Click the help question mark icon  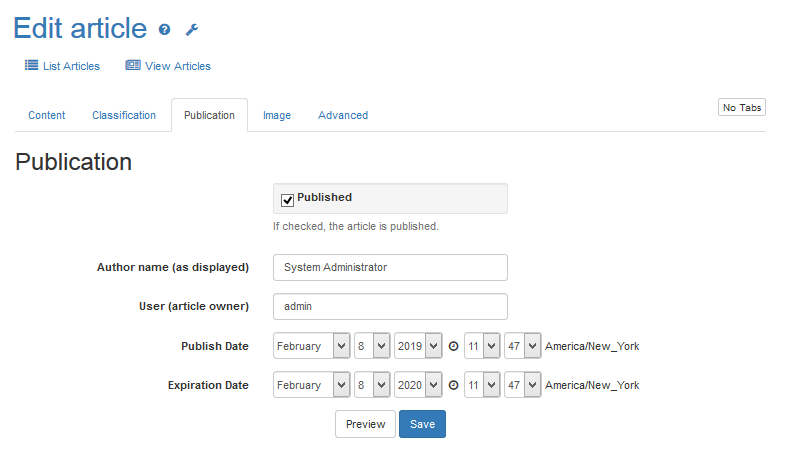pos(165,30)
